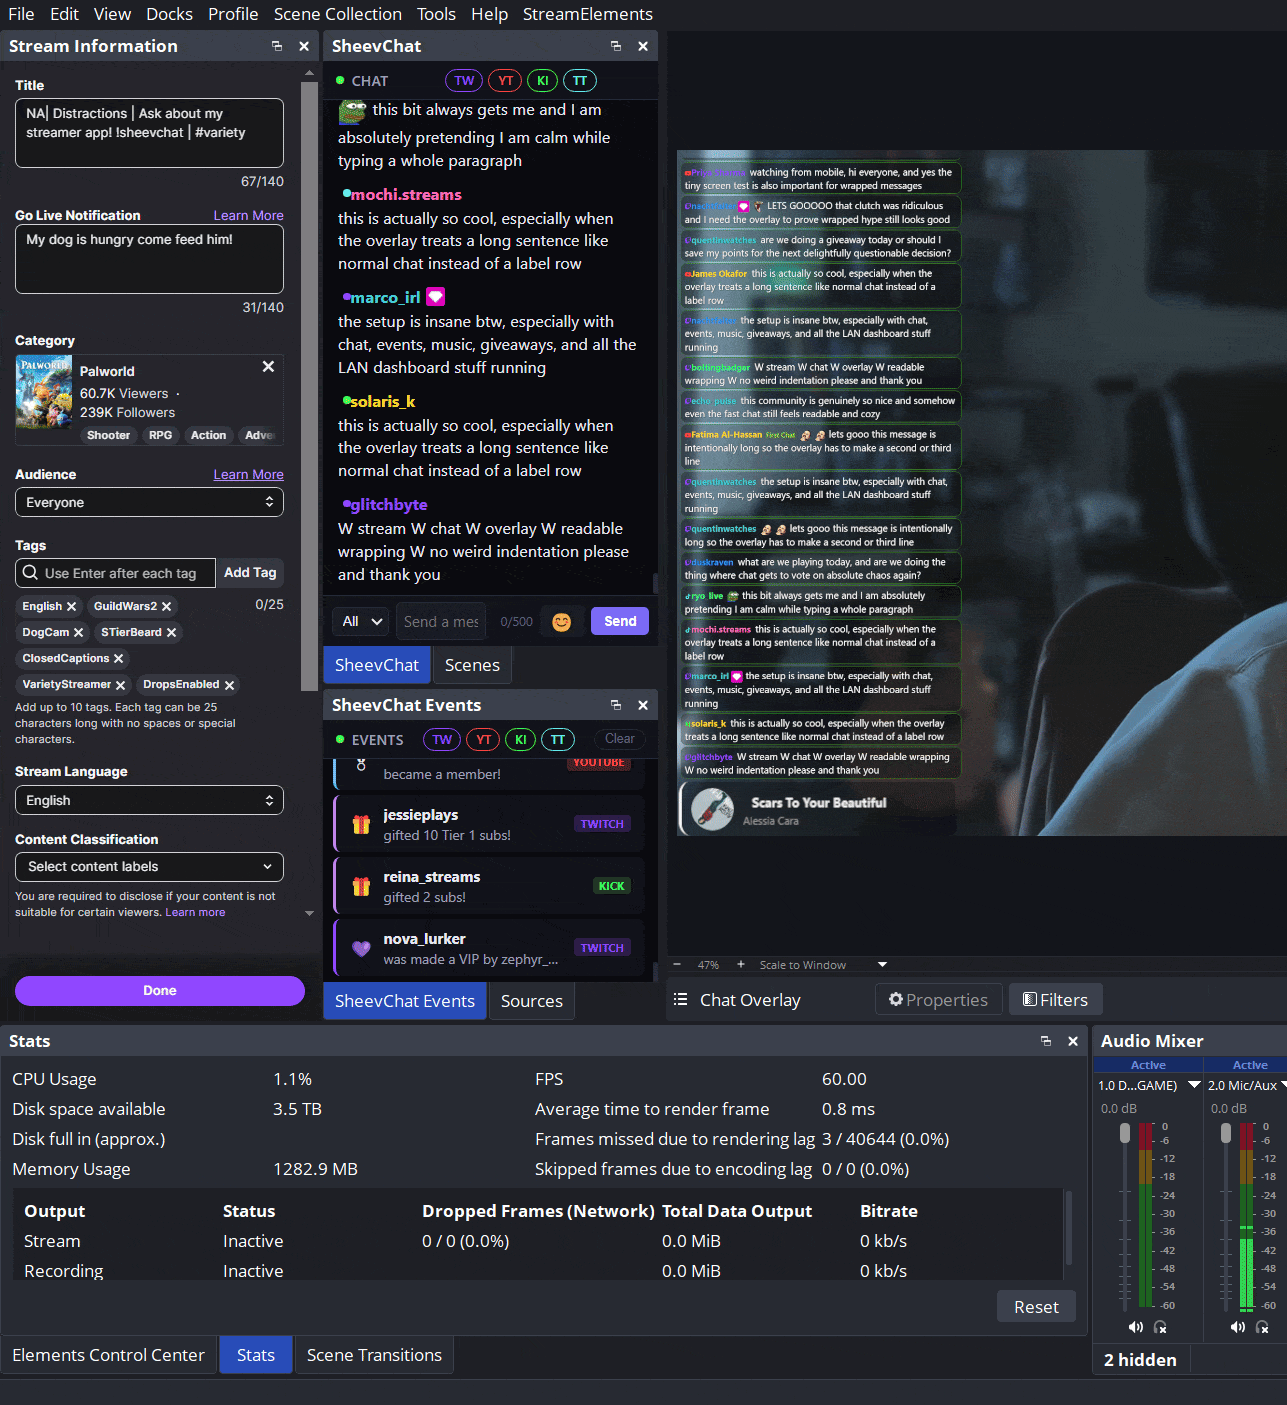Adjust the Mic/Aux volume fader
The width and height of the screenshot is (1287, 1405).
tap(1226, 1134)
